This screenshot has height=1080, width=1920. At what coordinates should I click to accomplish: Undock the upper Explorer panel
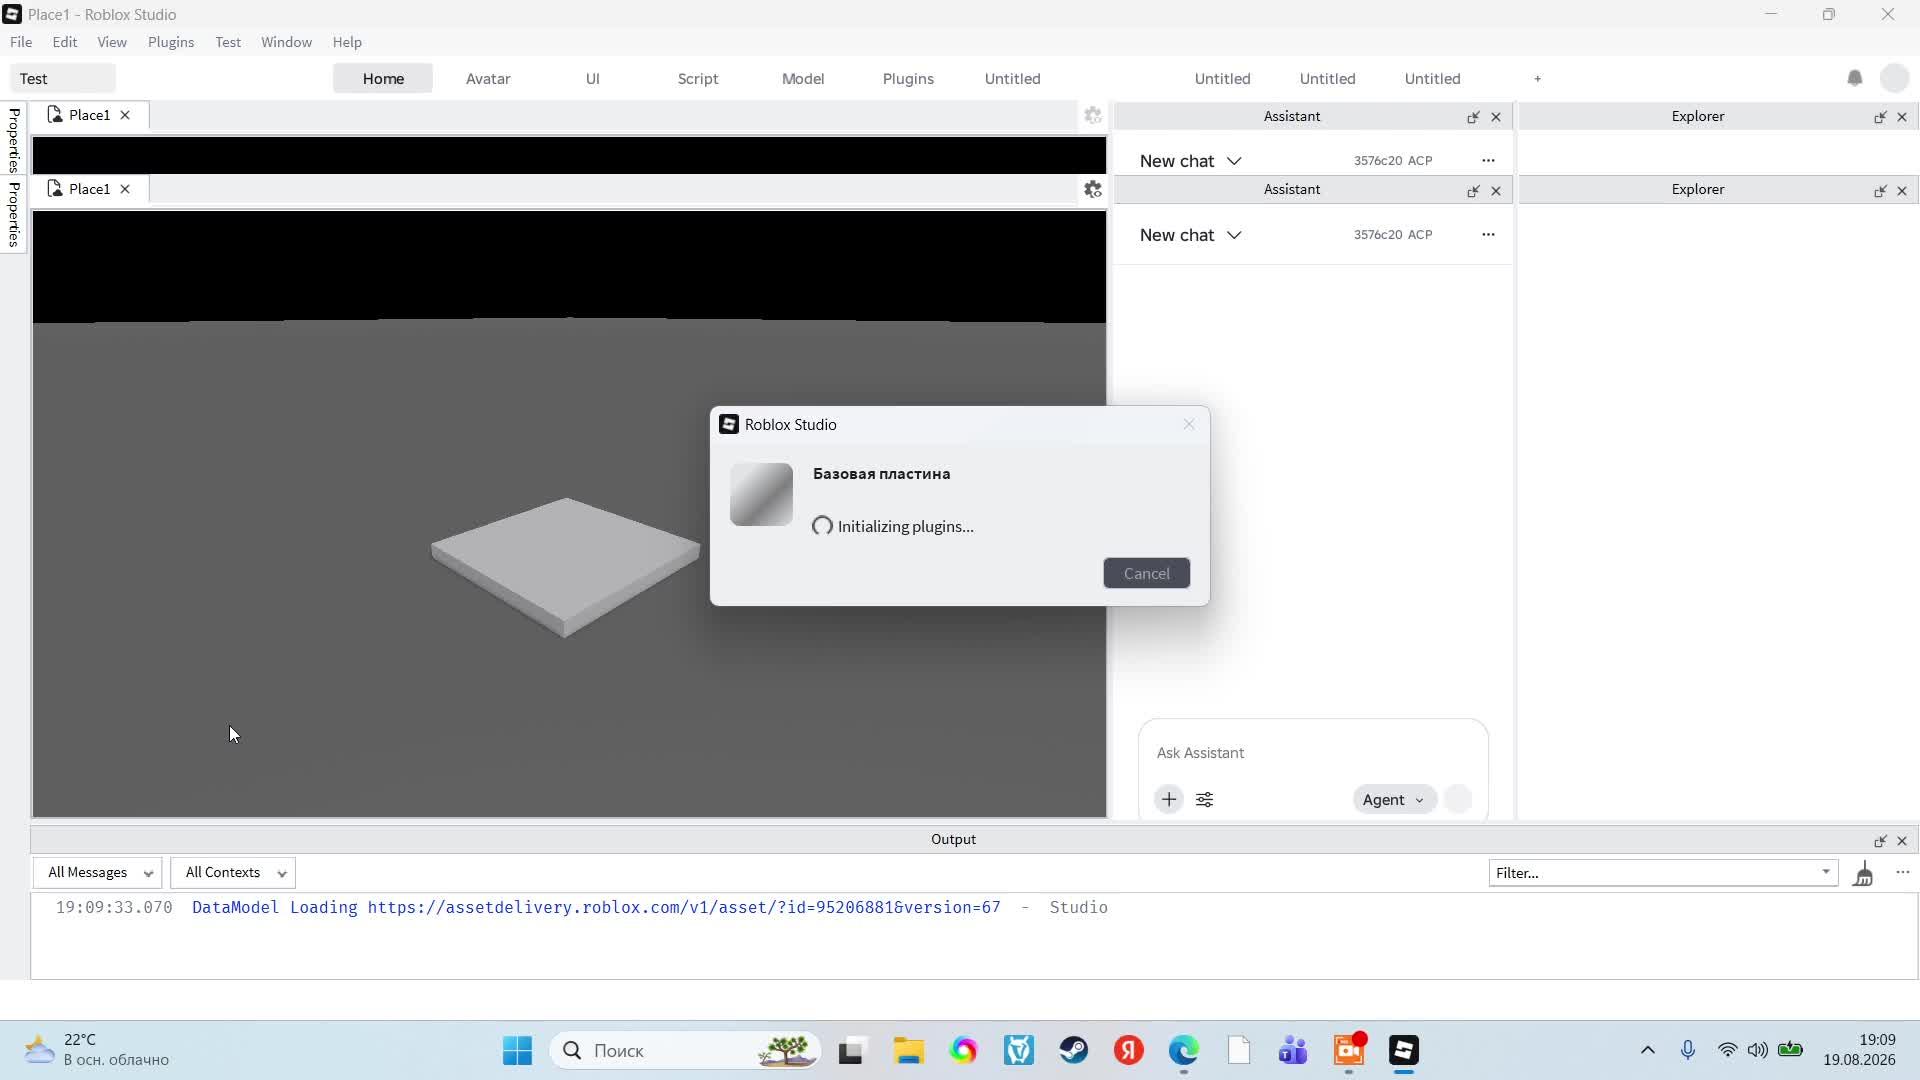tap(1880, 117)
